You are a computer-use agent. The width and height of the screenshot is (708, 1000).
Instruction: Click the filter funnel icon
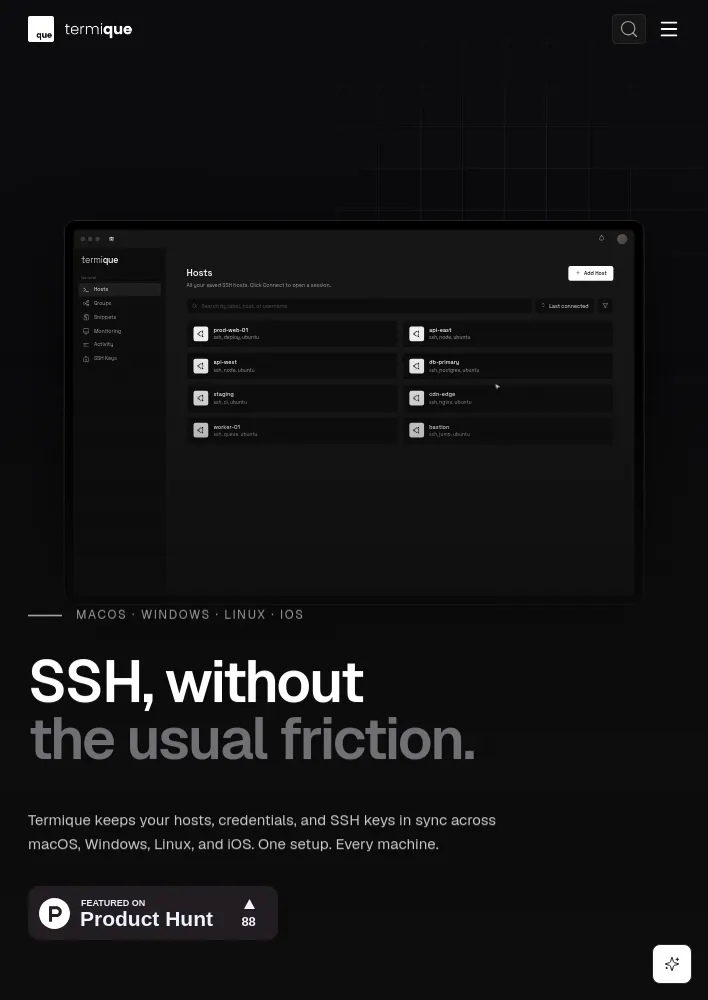605,306
